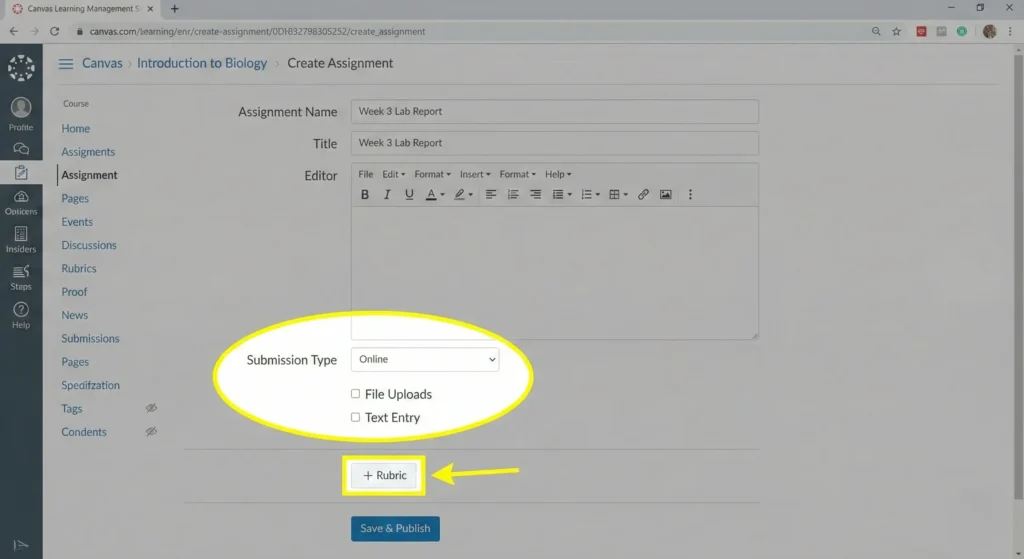The width and height of the screenshot is (1024, 559).
Task: Open the numbered list dropdown
Action: pos(590,195)
